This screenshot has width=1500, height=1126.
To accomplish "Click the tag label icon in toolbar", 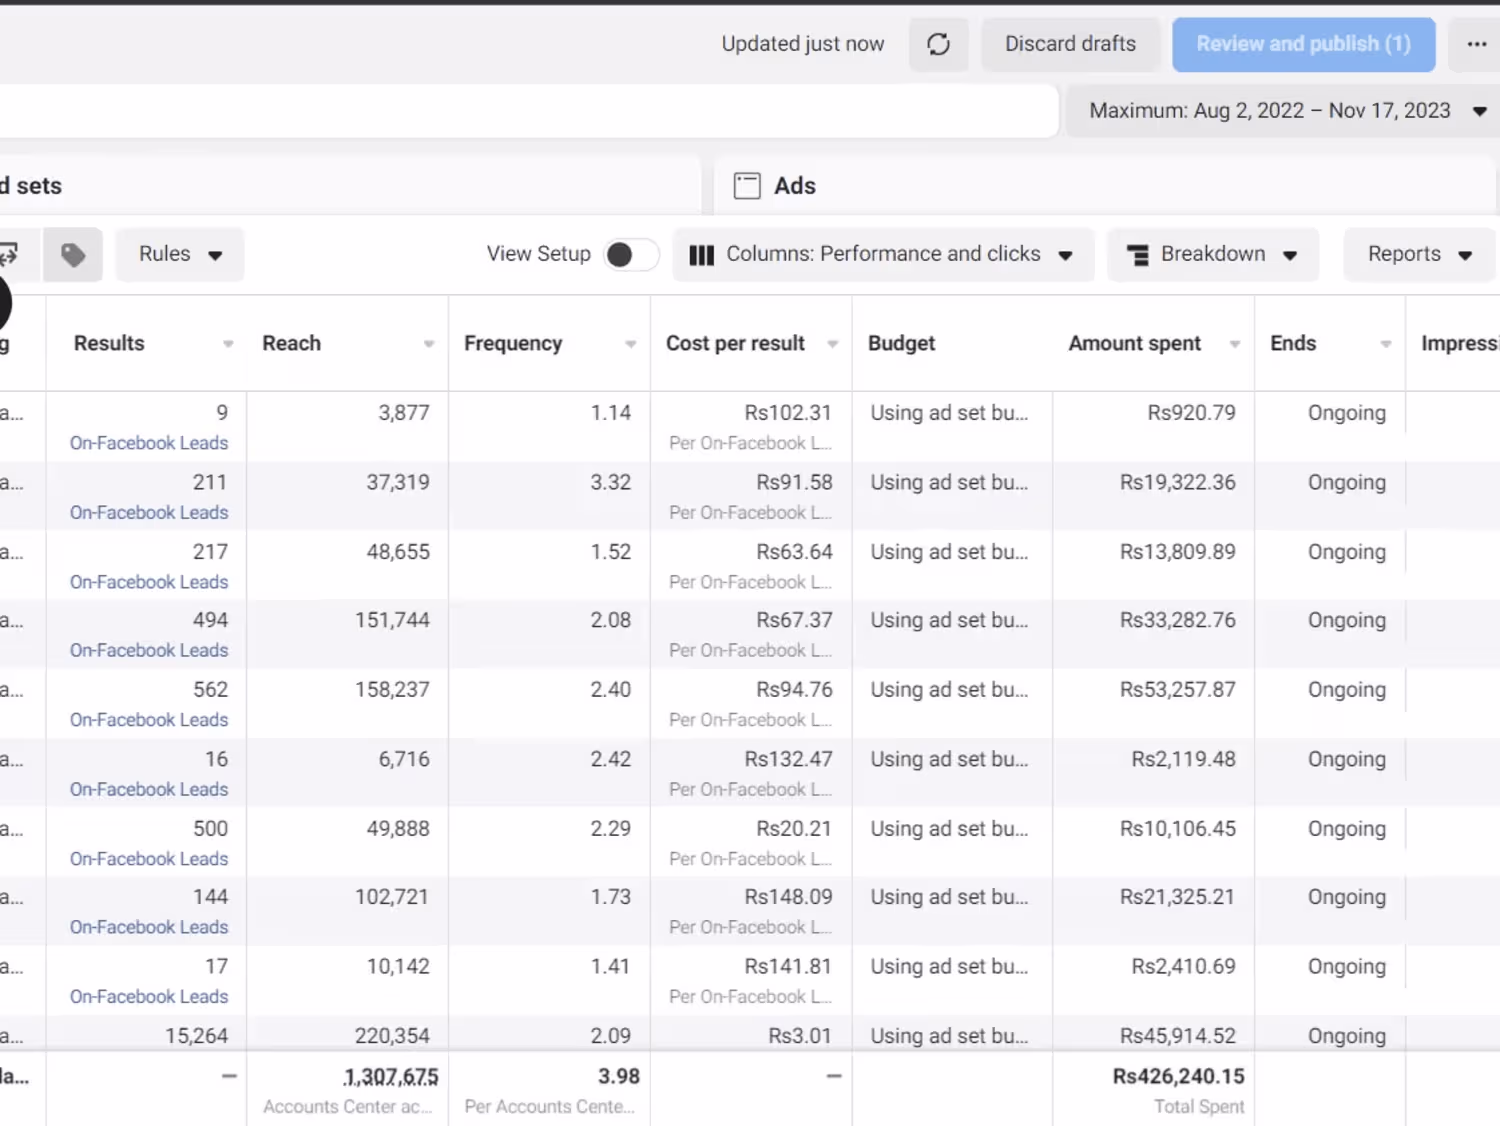I will click(73, 255).
